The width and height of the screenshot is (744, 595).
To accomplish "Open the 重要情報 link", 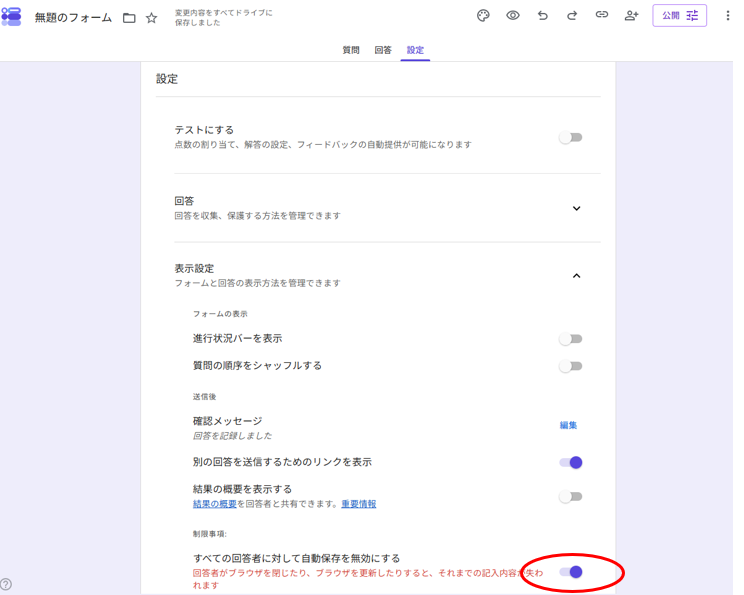I will tap(359, 504).
